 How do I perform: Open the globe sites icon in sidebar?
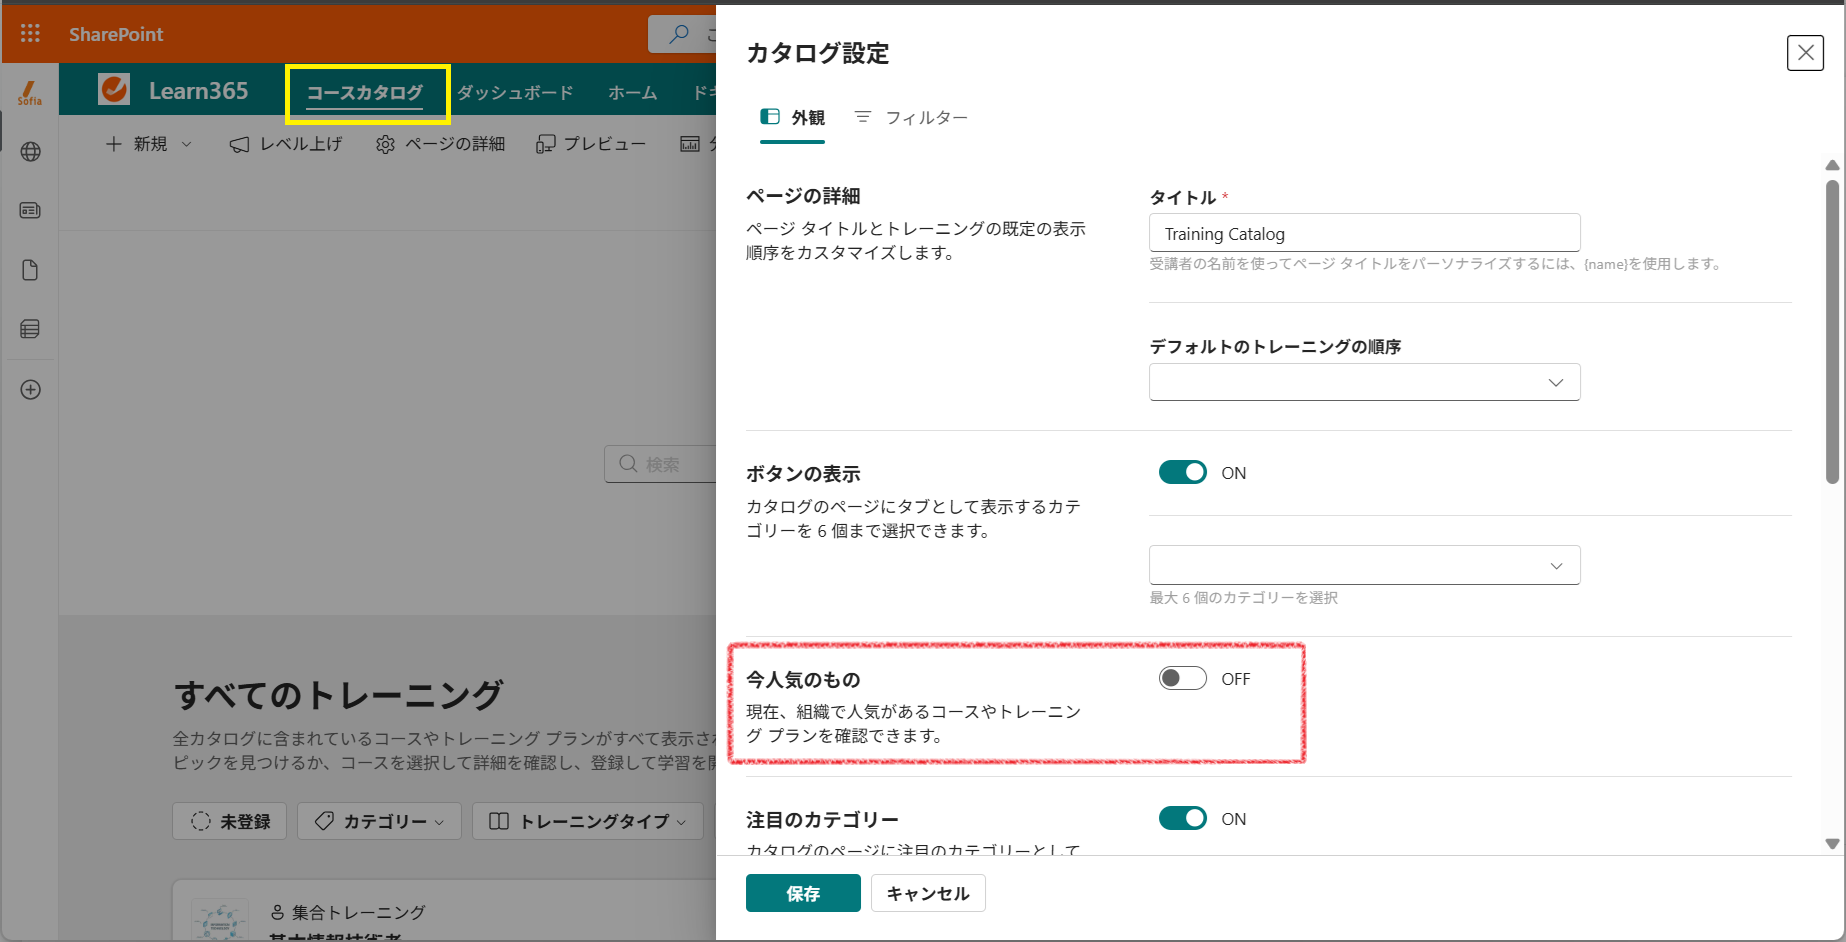tap(31, 152)
